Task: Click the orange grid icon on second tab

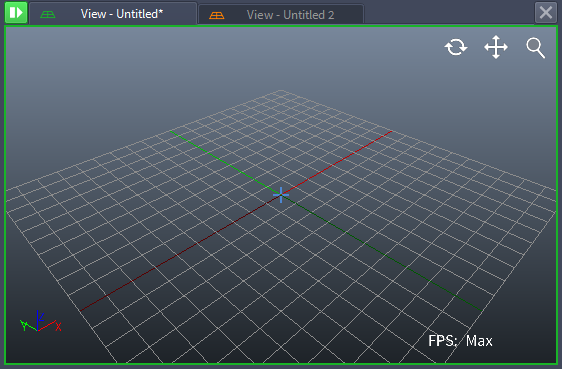Action: tap(216, 15)
